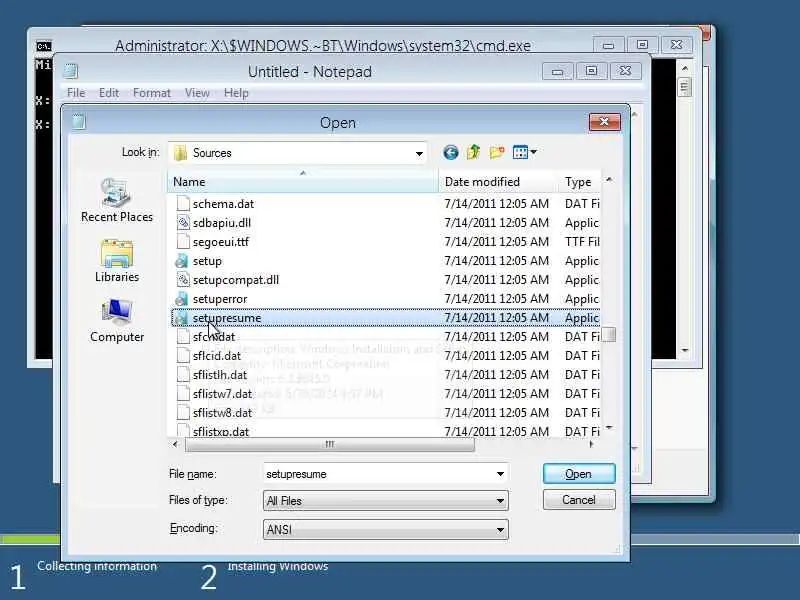Create a new folder icon
The image size is (800, 600).
pos(496,152)
